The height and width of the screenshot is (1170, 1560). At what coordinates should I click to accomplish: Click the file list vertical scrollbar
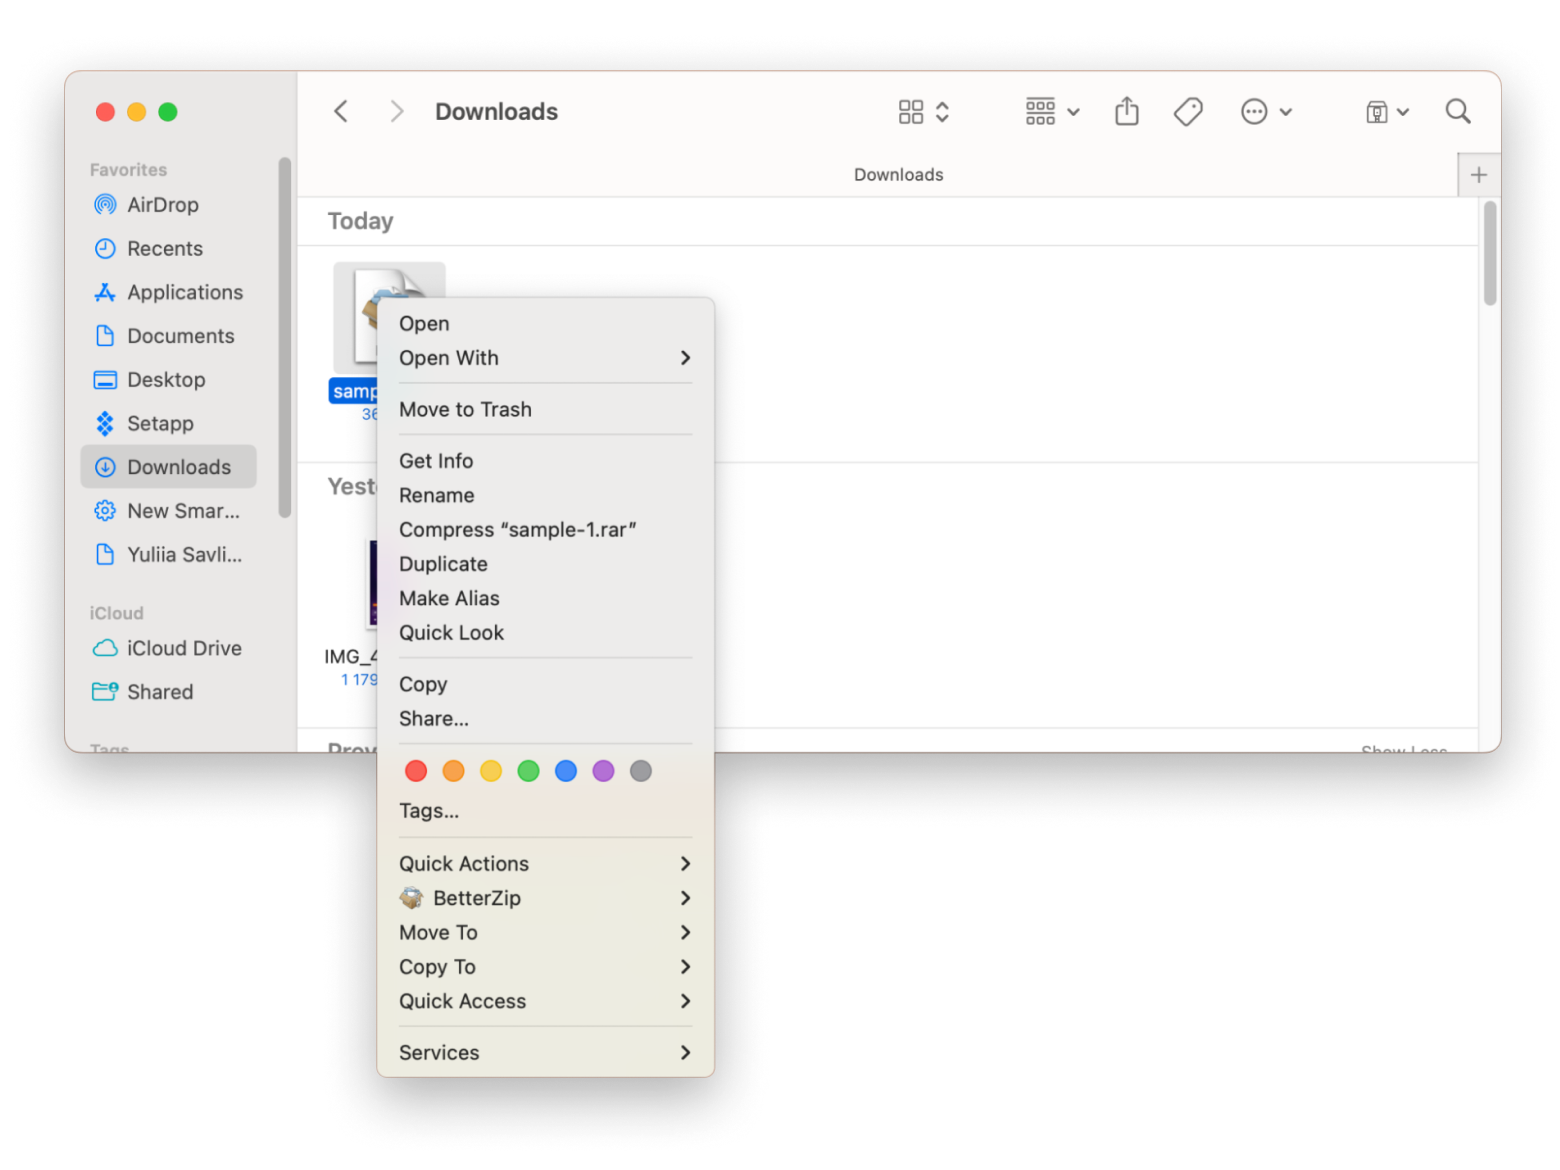tap(1489, 254)
